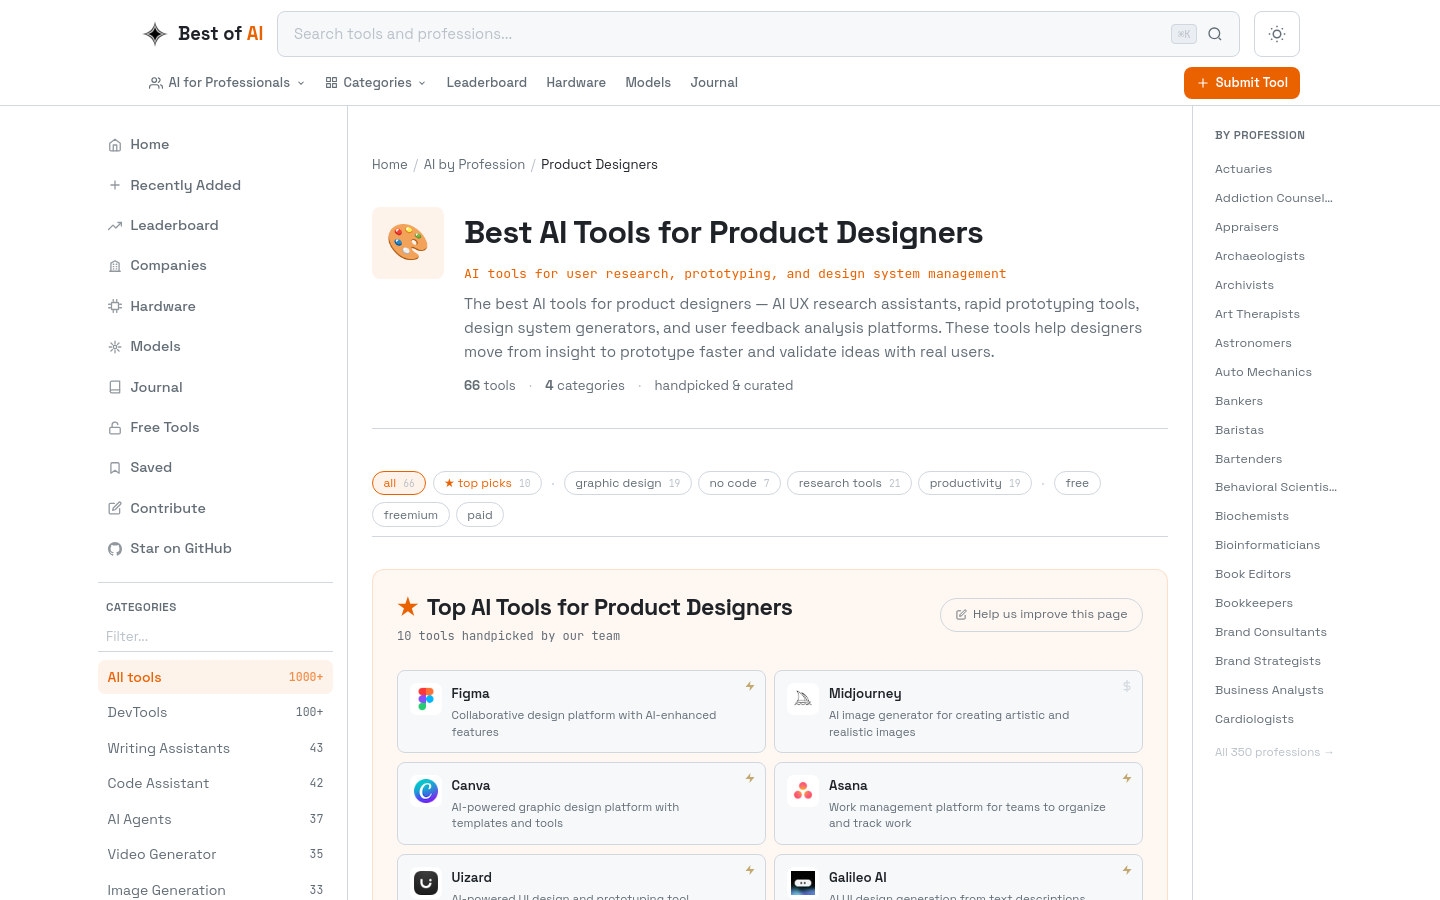
Task: Open the Brand Strategists profession link
Action: point(1268,661)
